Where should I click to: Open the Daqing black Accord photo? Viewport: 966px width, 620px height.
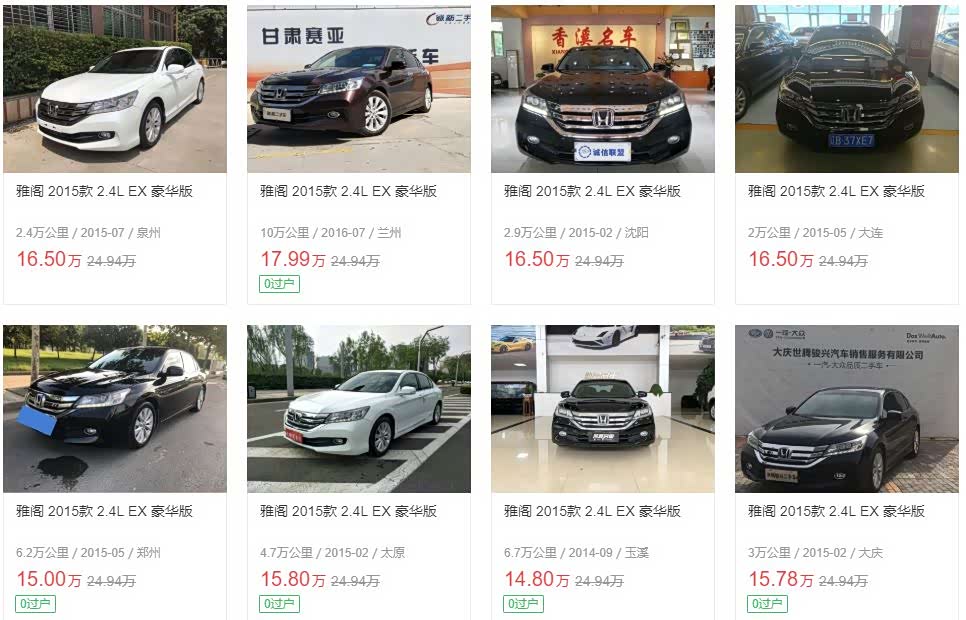pyautogui.click(x=846, y=409)
